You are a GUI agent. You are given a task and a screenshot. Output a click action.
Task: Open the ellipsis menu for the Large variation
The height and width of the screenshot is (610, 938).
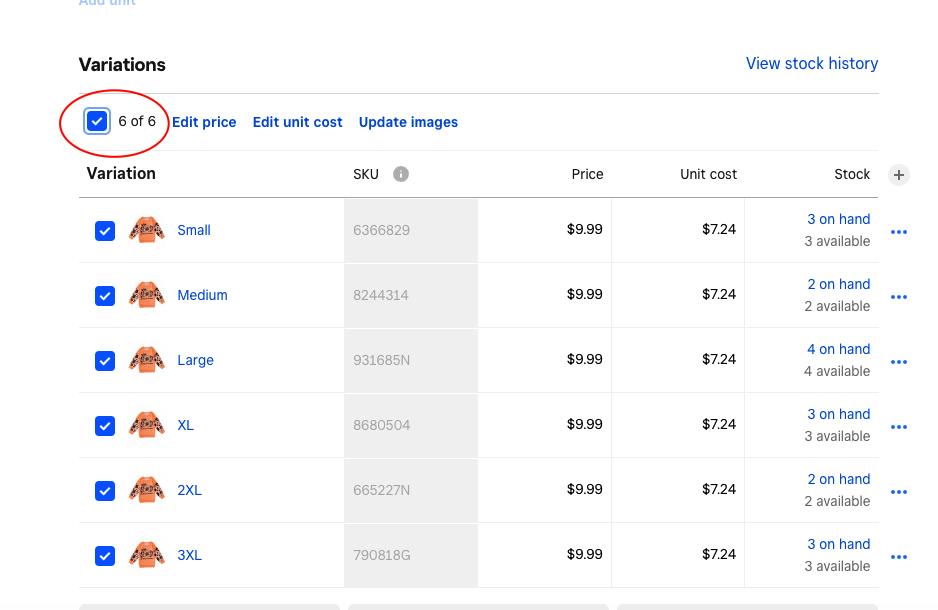coord(898,361)
